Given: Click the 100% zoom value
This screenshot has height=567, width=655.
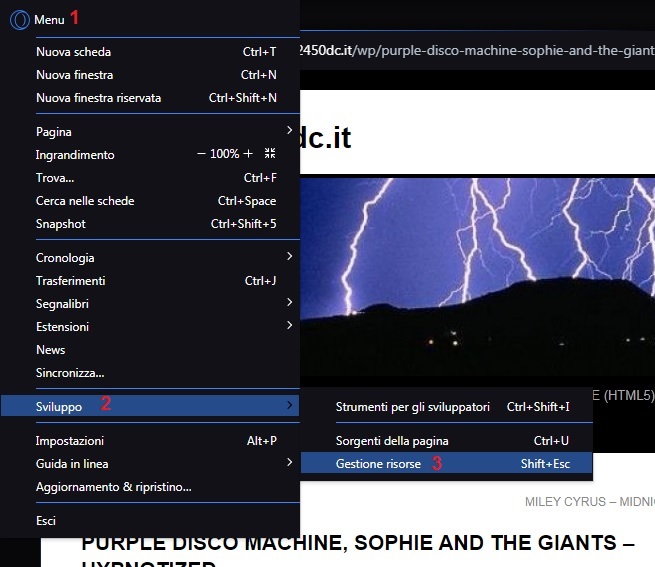Looking at the screenshot, I should click(x=225, y=153).
